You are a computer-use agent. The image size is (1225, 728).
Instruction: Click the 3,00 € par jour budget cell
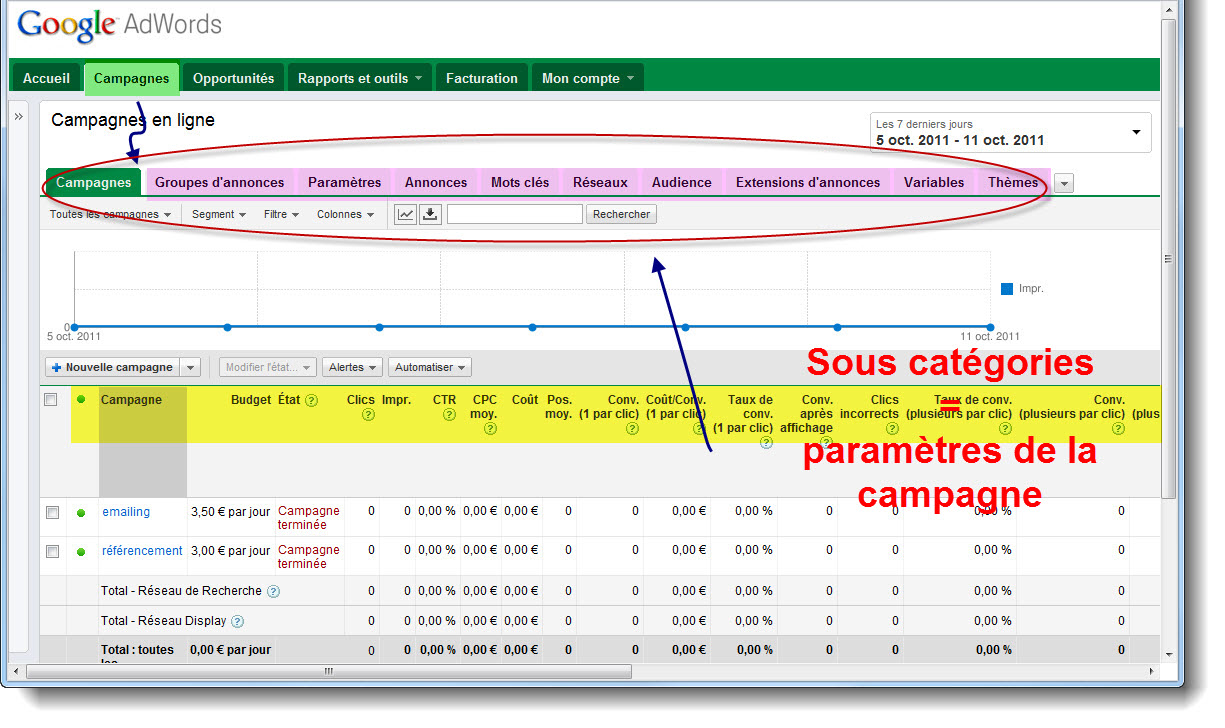tap(230, 551)
